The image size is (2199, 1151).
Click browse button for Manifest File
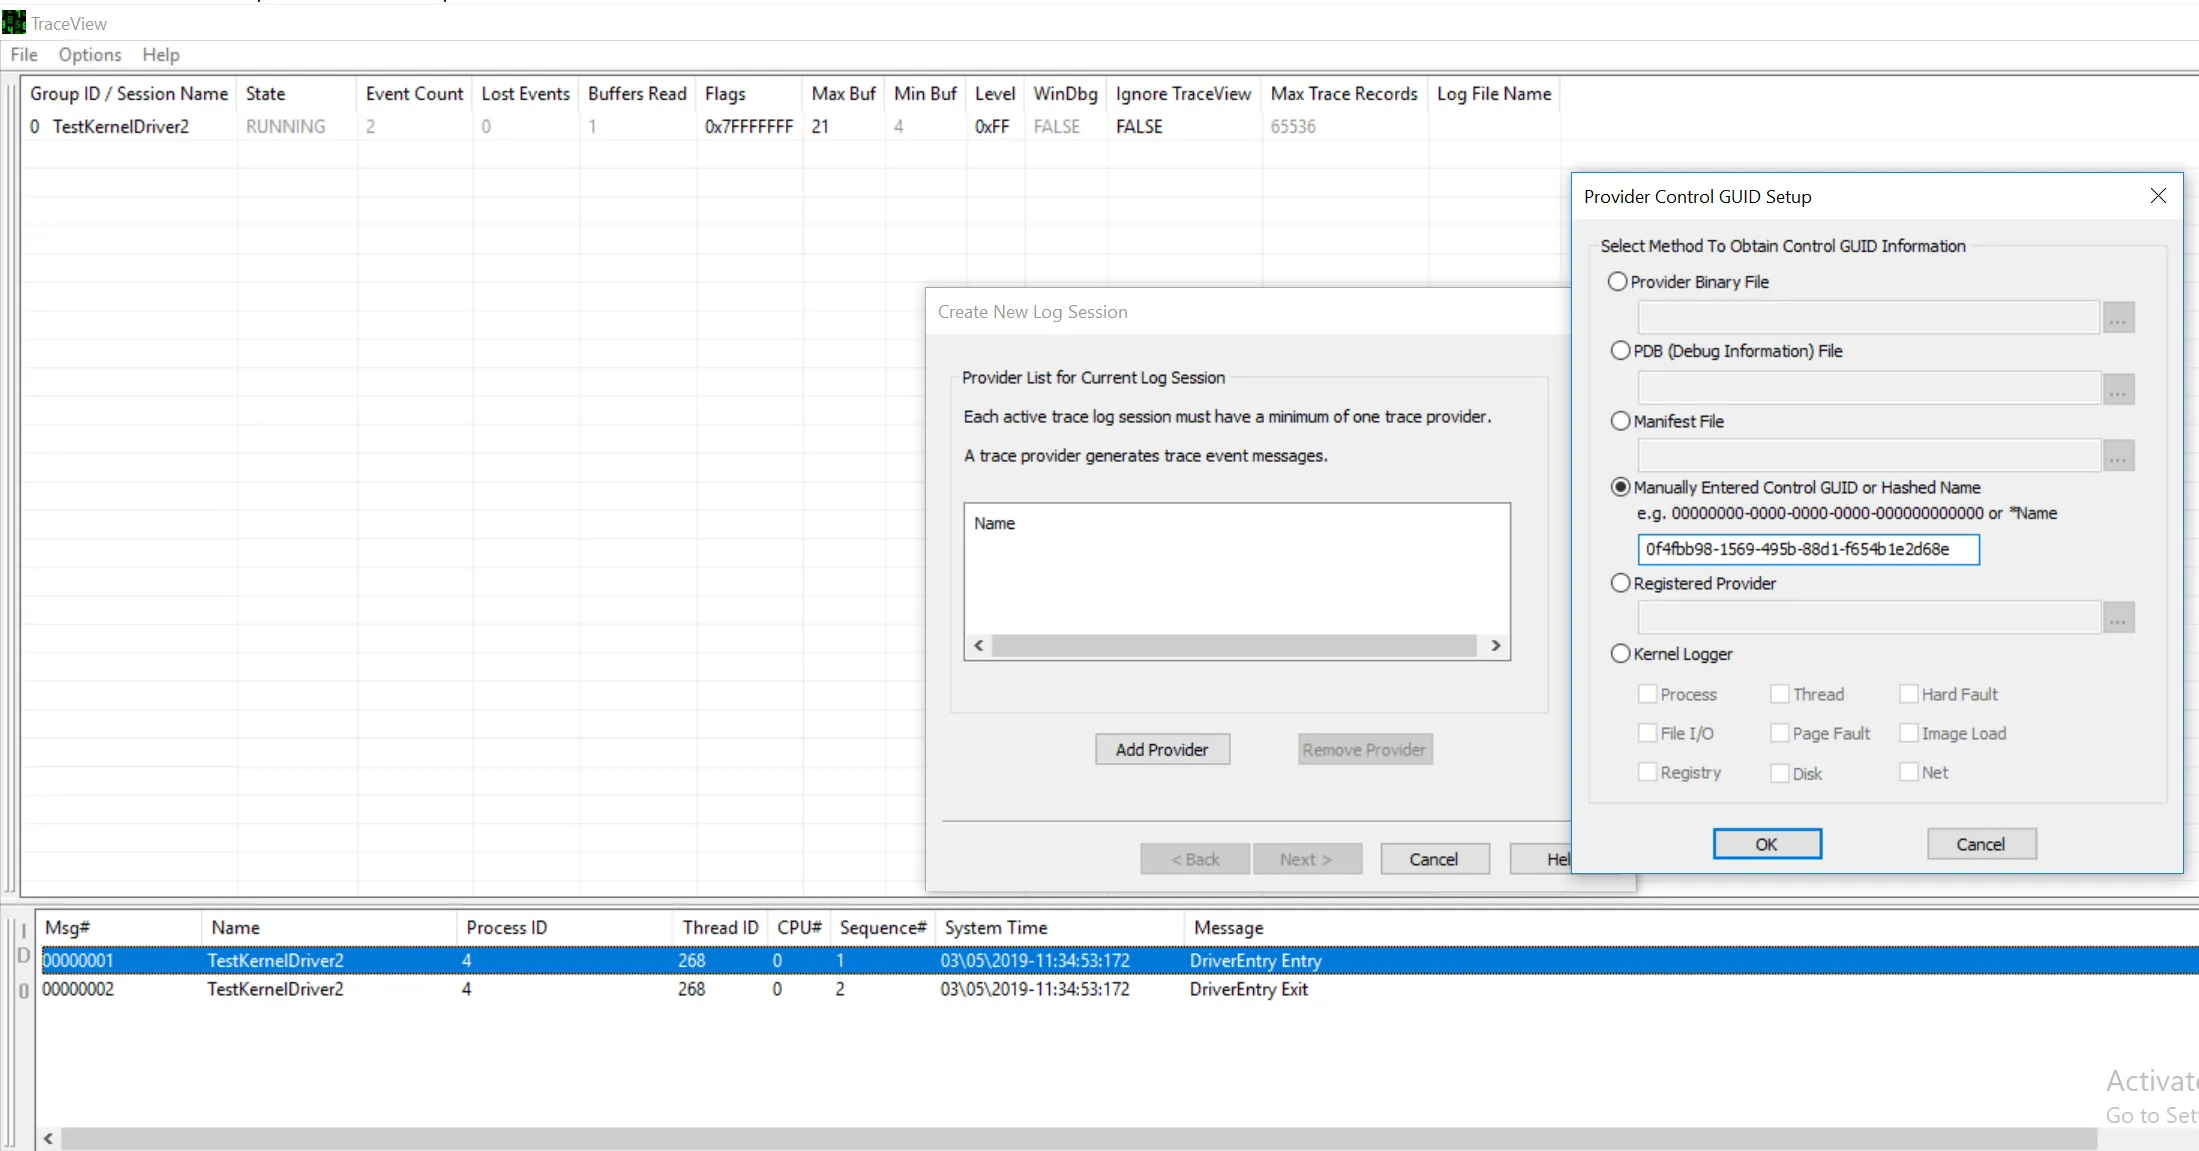(2118, 457)
